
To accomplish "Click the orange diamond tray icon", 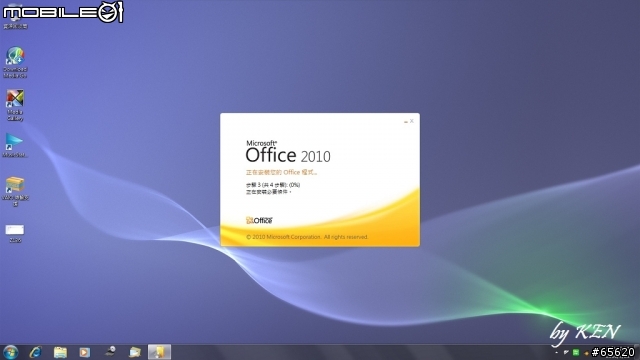I will 587,353.
